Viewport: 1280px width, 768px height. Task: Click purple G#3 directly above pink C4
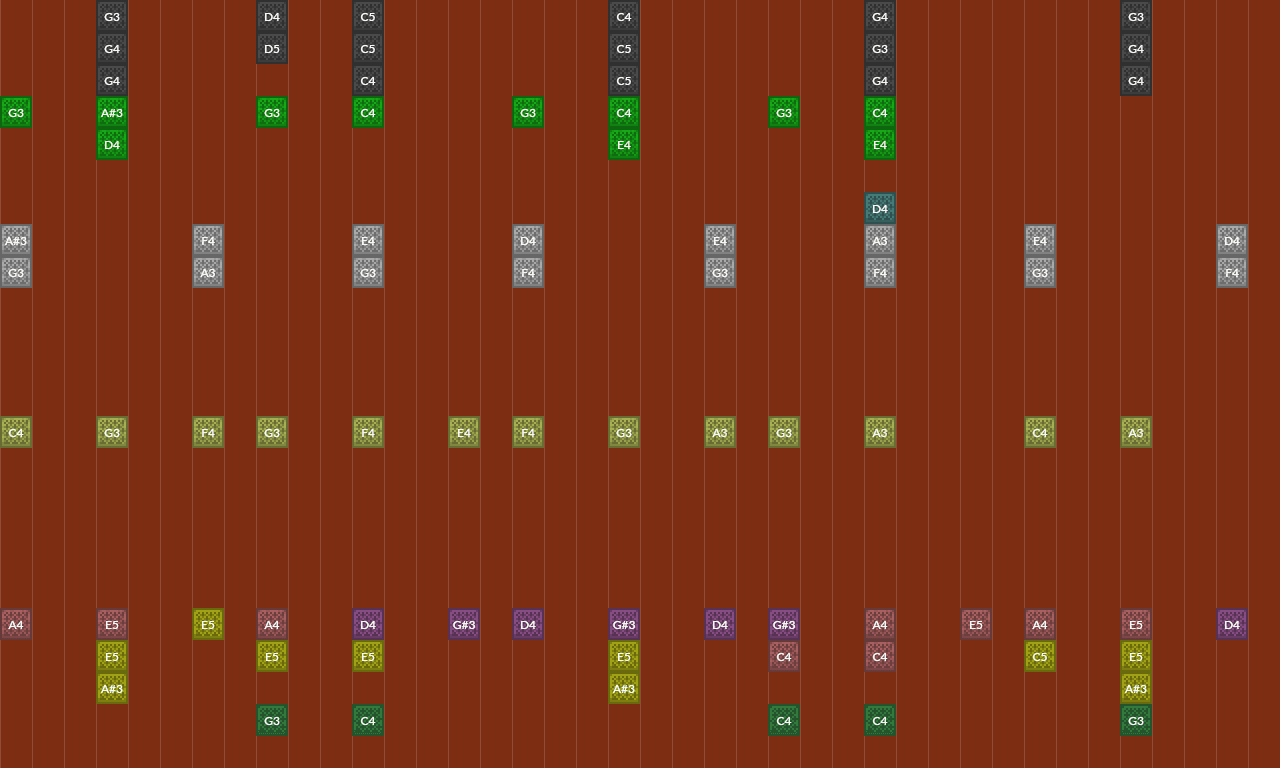784,625
